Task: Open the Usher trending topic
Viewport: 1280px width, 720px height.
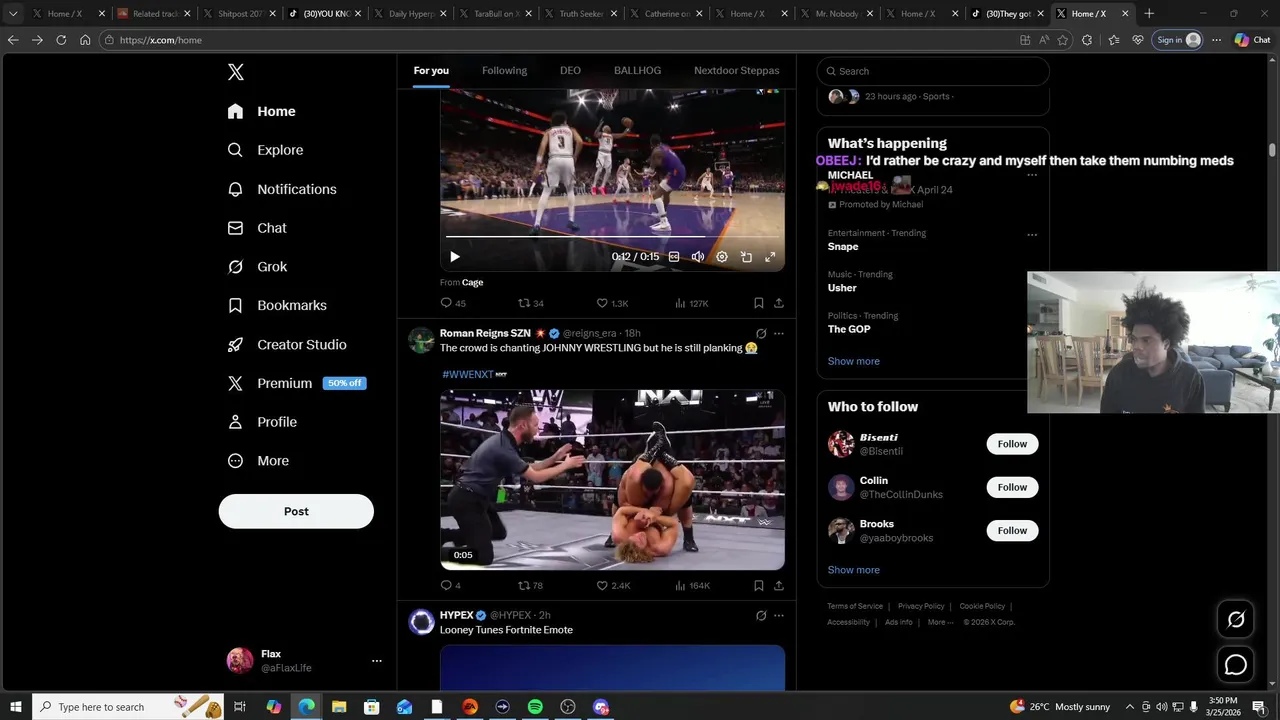Action: [x=842, y=288]
